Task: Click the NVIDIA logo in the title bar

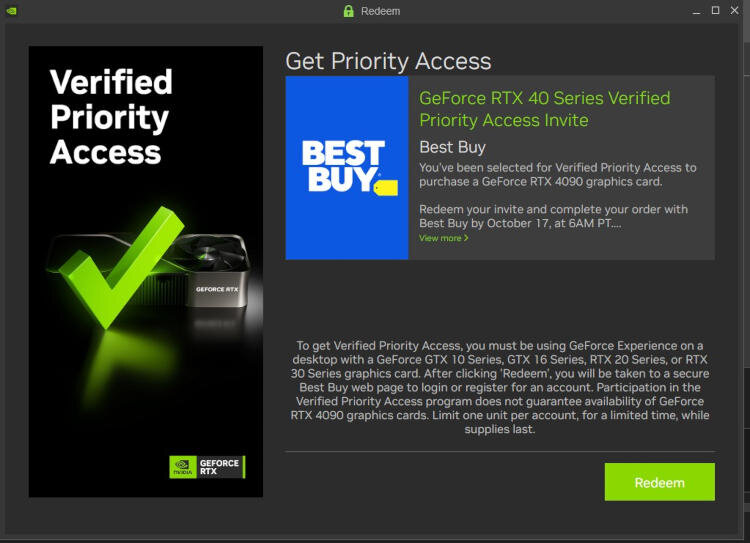Action: (x=11, y=11)
